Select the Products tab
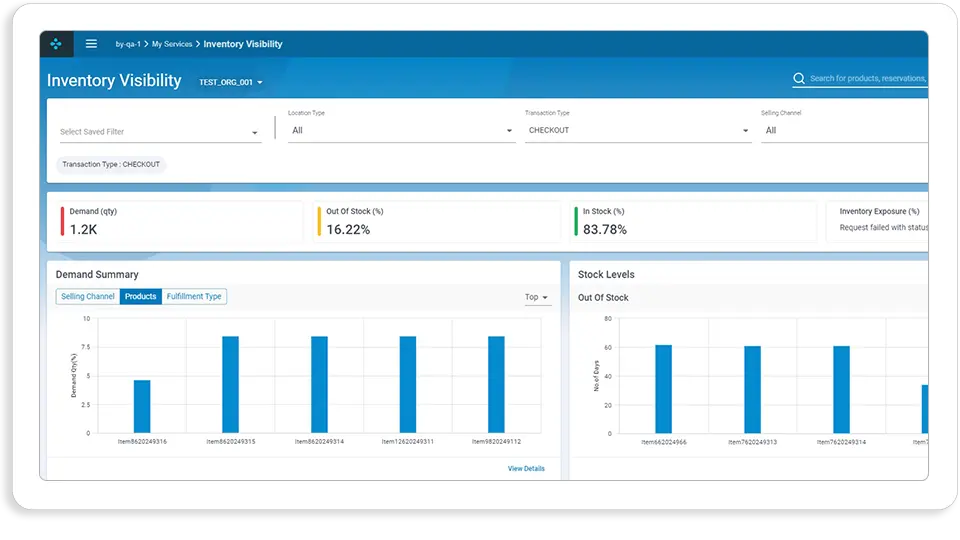The width and height of the screenshot is (960, 540). tap(140, 297)
